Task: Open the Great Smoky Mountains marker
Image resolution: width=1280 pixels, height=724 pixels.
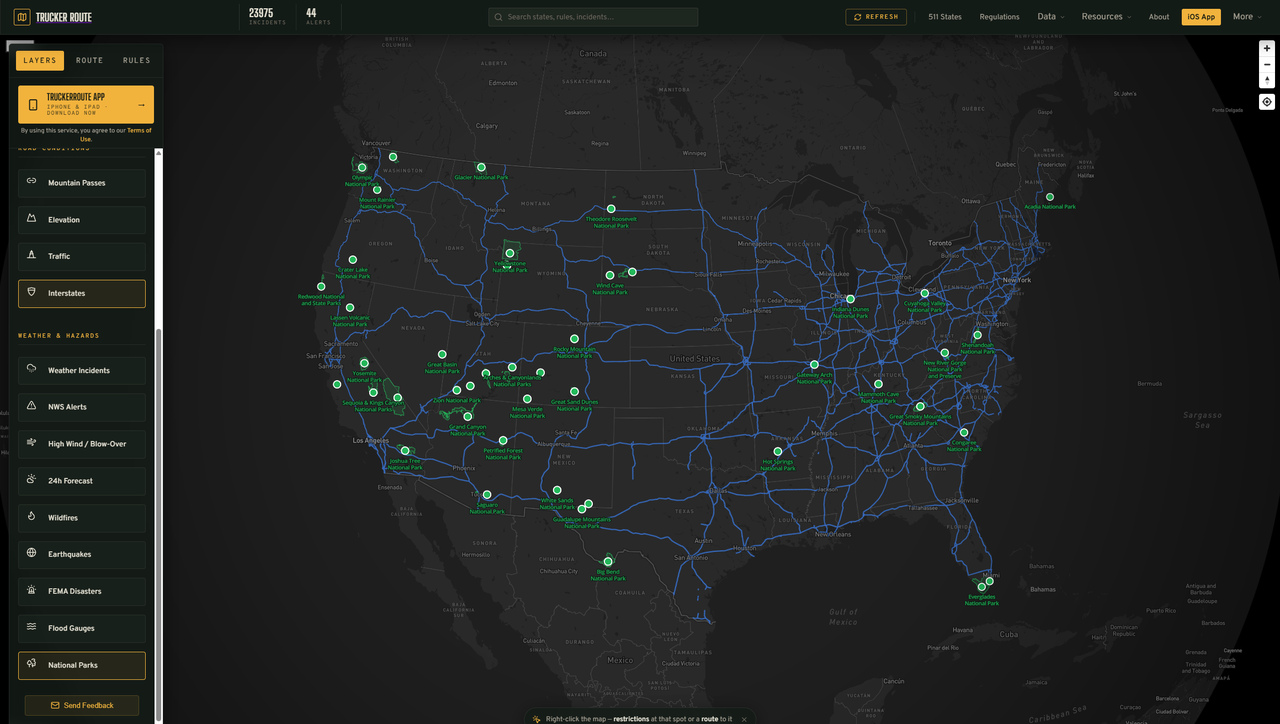Action: coord(920,407)
